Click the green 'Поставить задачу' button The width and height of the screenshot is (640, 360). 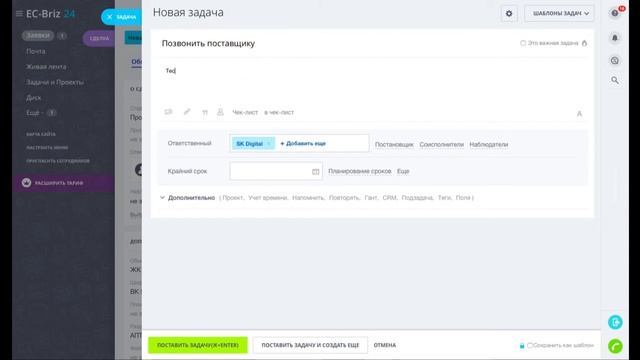(x=198, y=345)
